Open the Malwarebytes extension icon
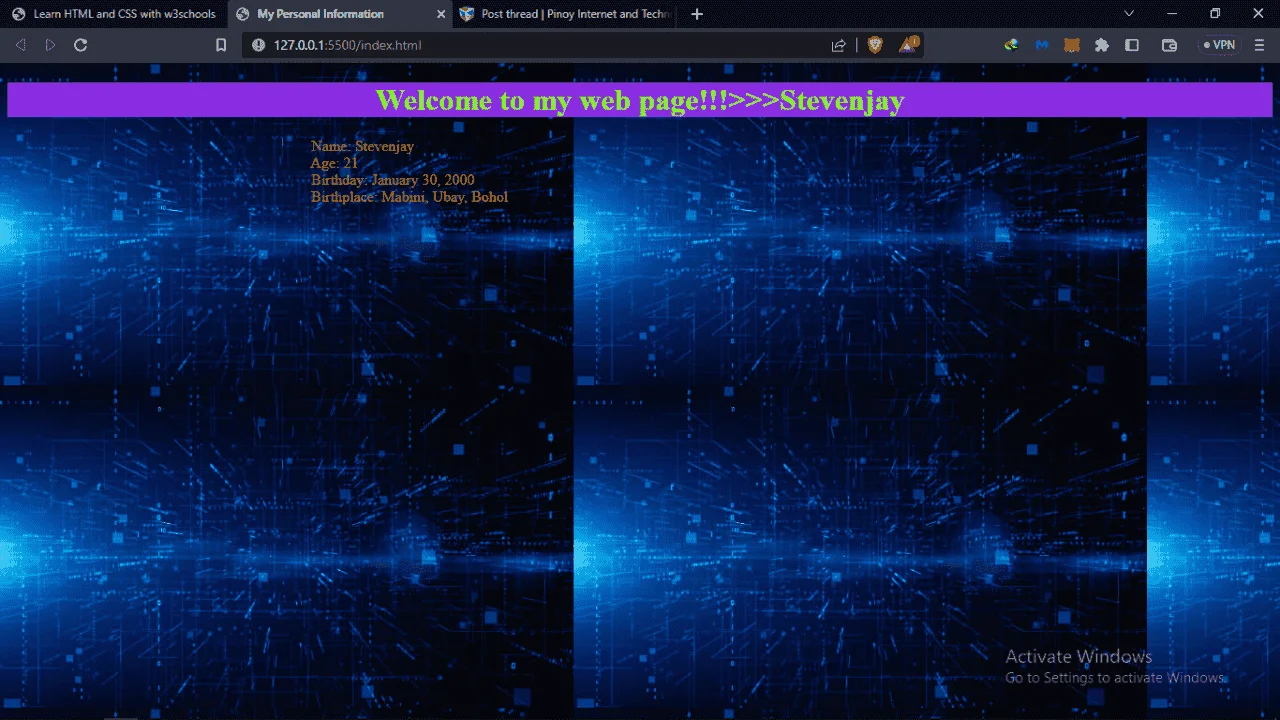The height and width of the screenshot is (720, 1280). [x=1041, y=45]
